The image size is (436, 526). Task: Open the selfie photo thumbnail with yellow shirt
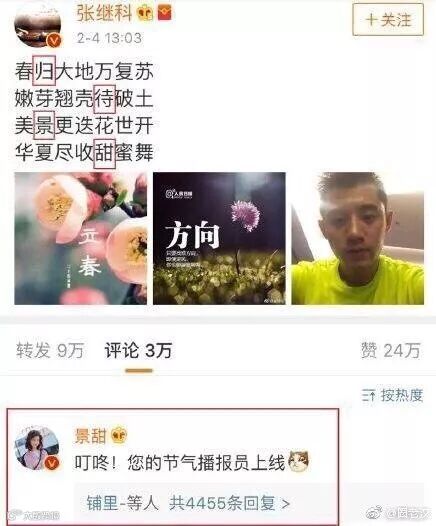click(x=358, y=239)
